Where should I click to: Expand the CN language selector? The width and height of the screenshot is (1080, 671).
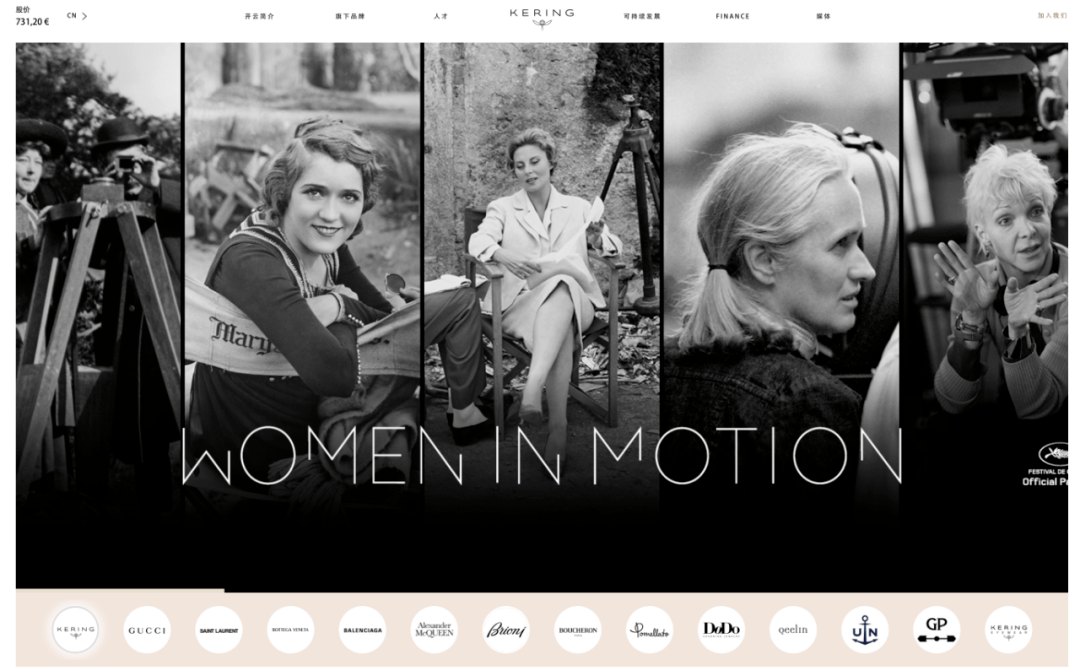pos(77,16)
